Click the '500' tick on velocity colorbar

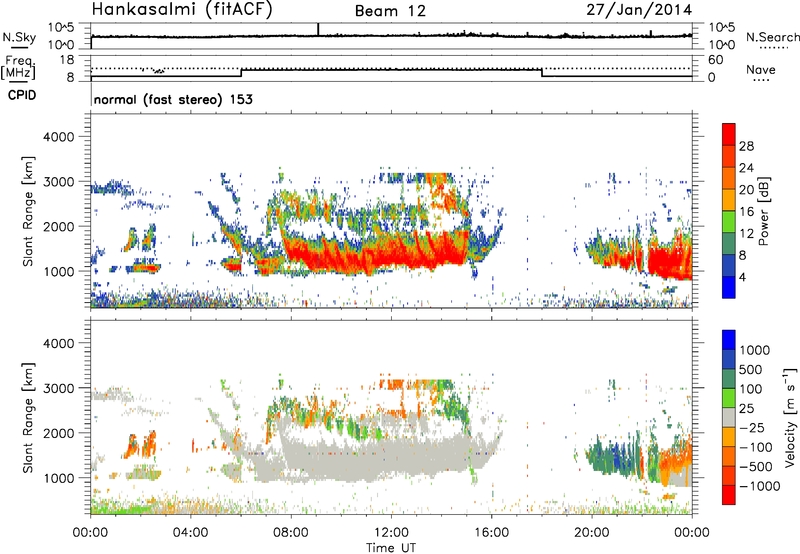(x=753, y=369)
